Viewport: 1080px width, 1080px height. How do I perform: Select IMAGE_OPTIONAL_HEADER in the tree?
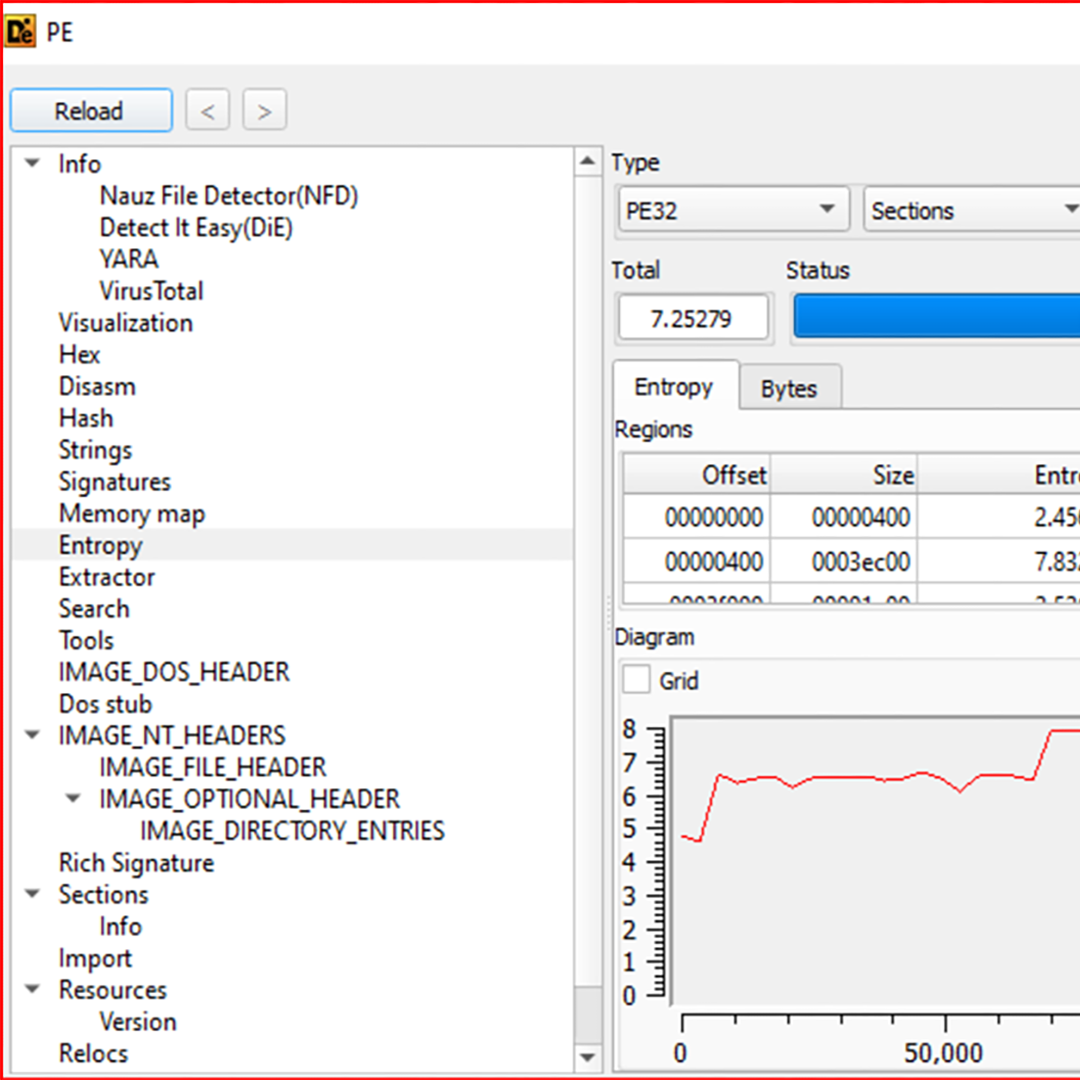coord(250,799)
